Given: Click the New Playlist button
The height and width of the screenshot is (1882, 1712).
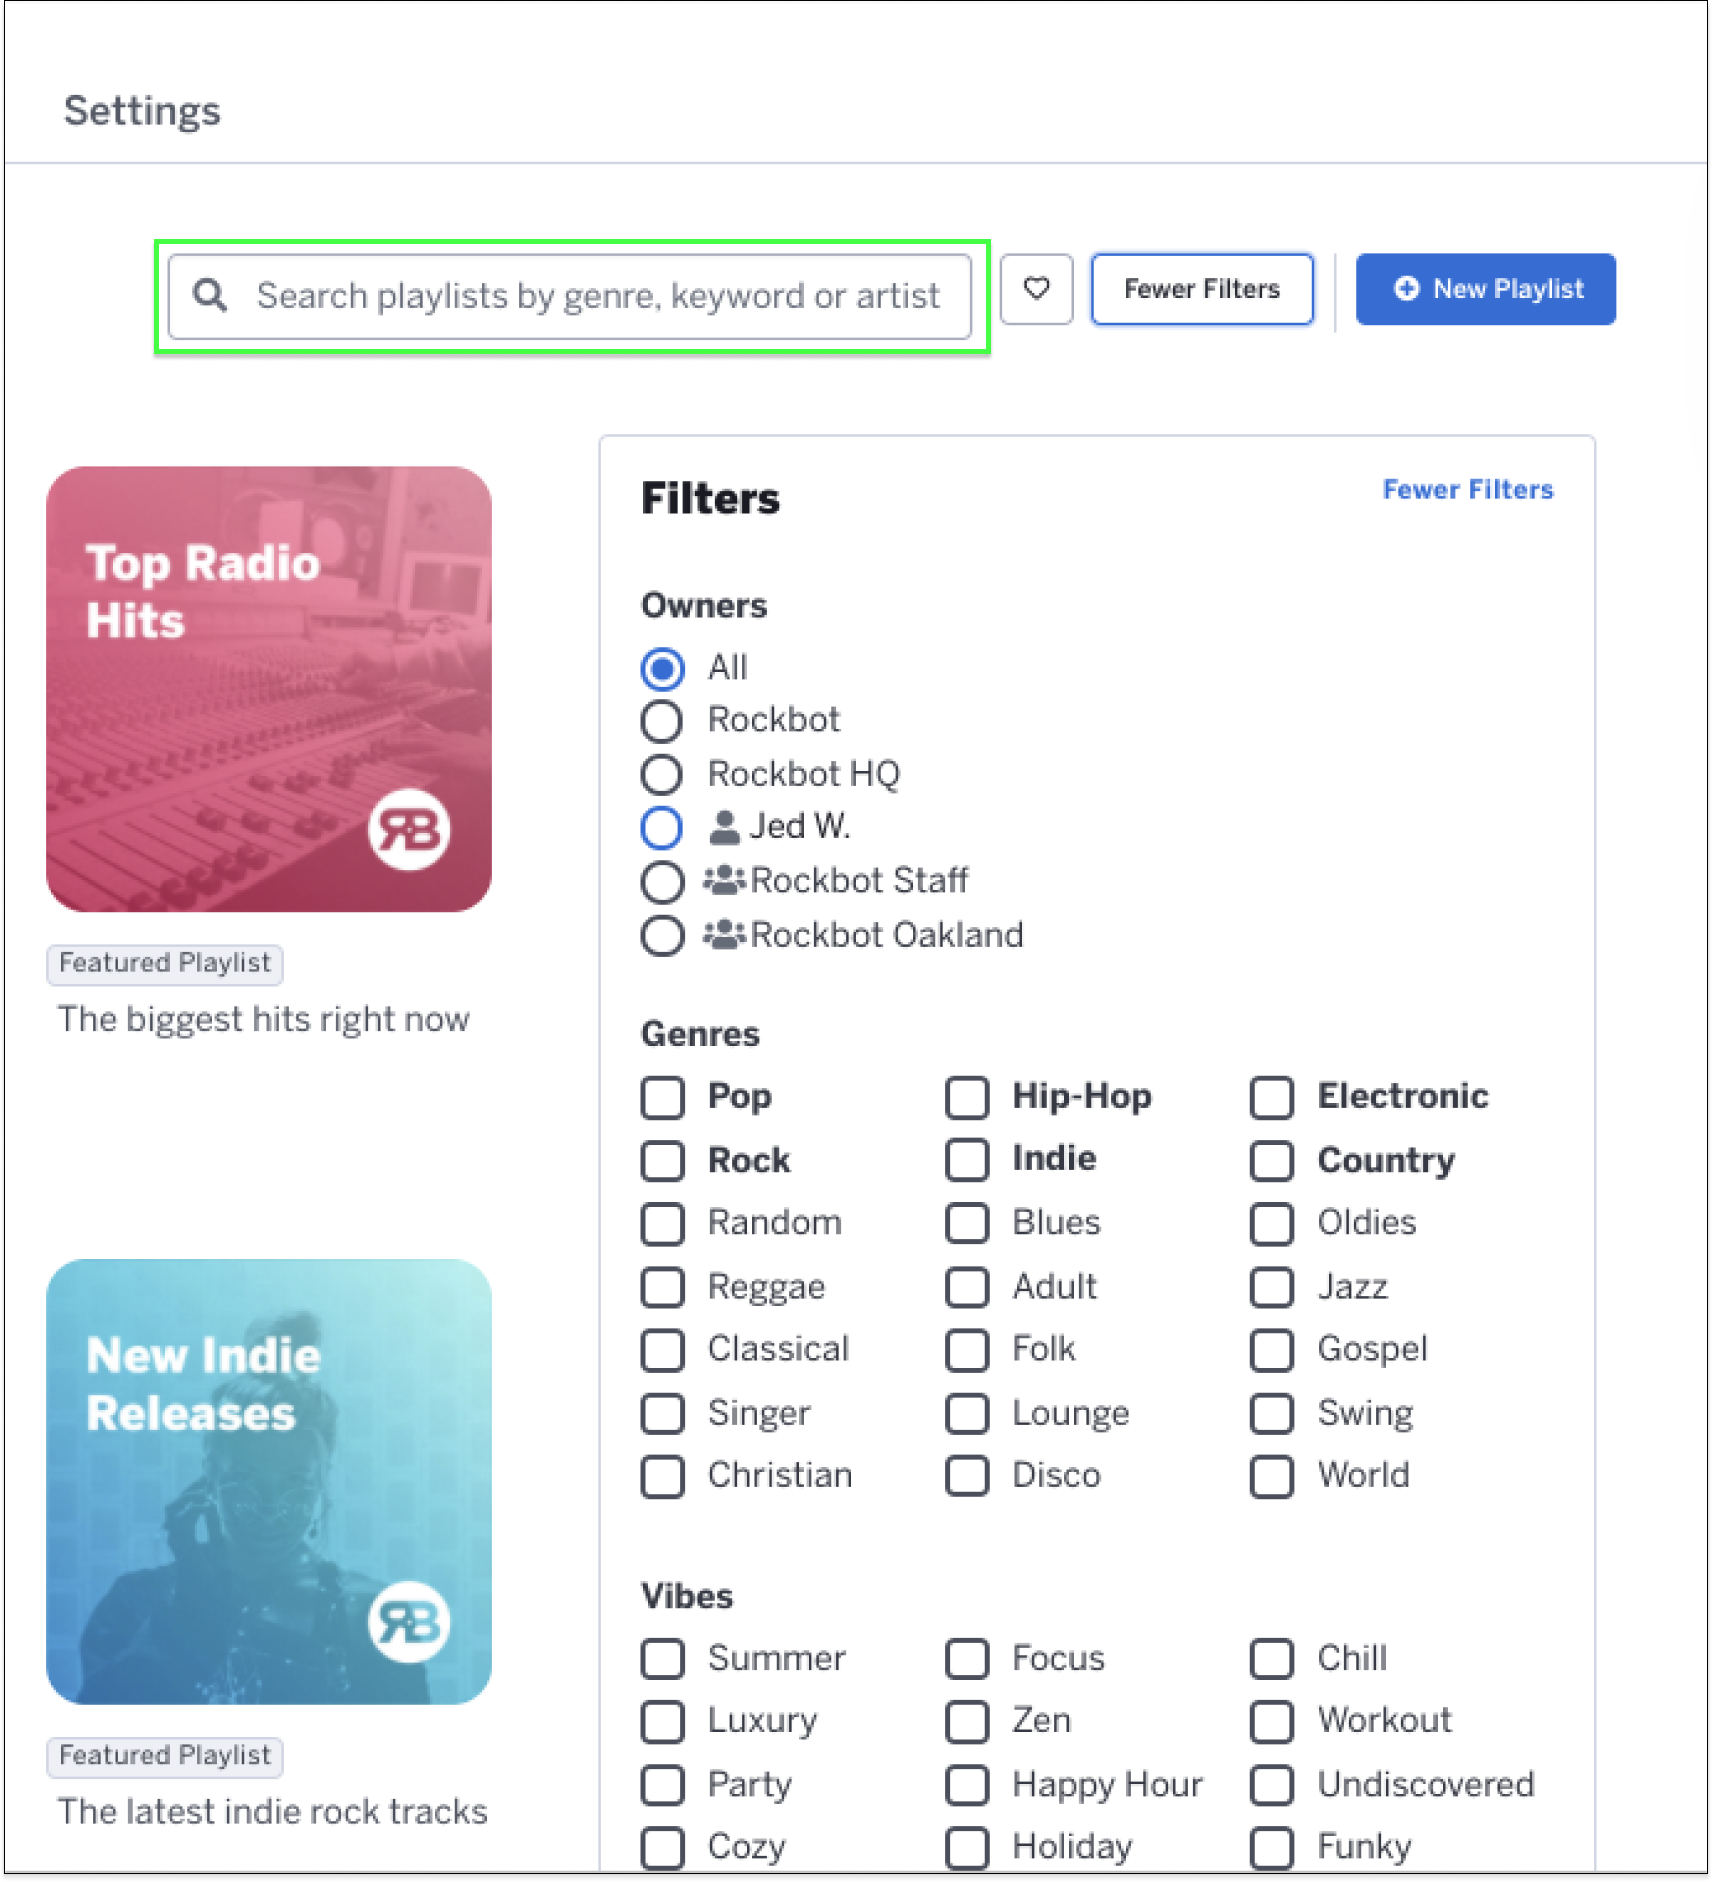Looking at the screenshot, I should point(1486,289).
